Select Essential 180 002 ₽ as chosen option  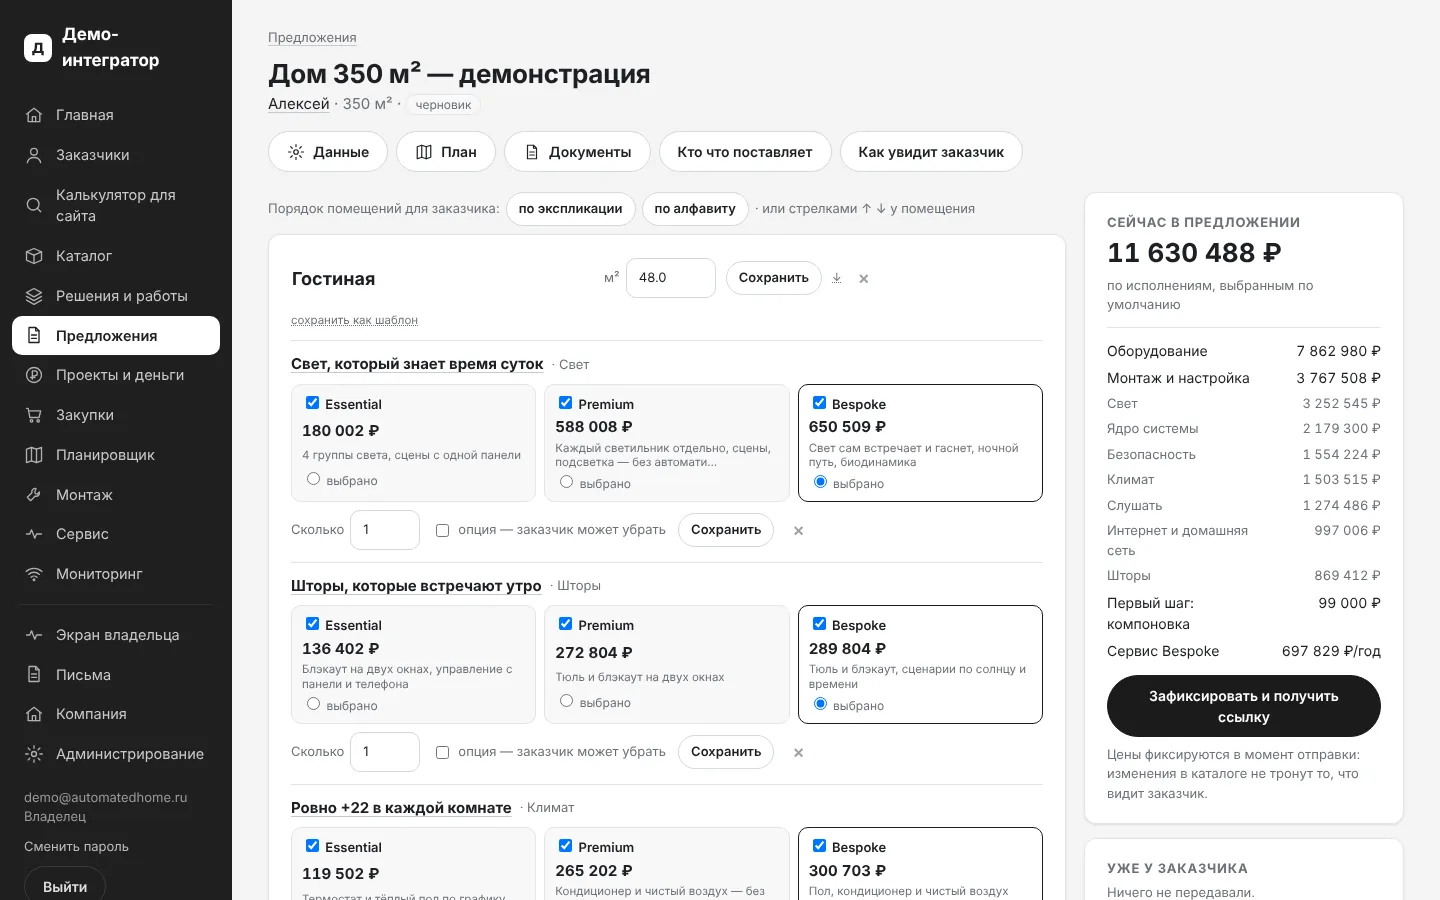click(x=313, y=479)
